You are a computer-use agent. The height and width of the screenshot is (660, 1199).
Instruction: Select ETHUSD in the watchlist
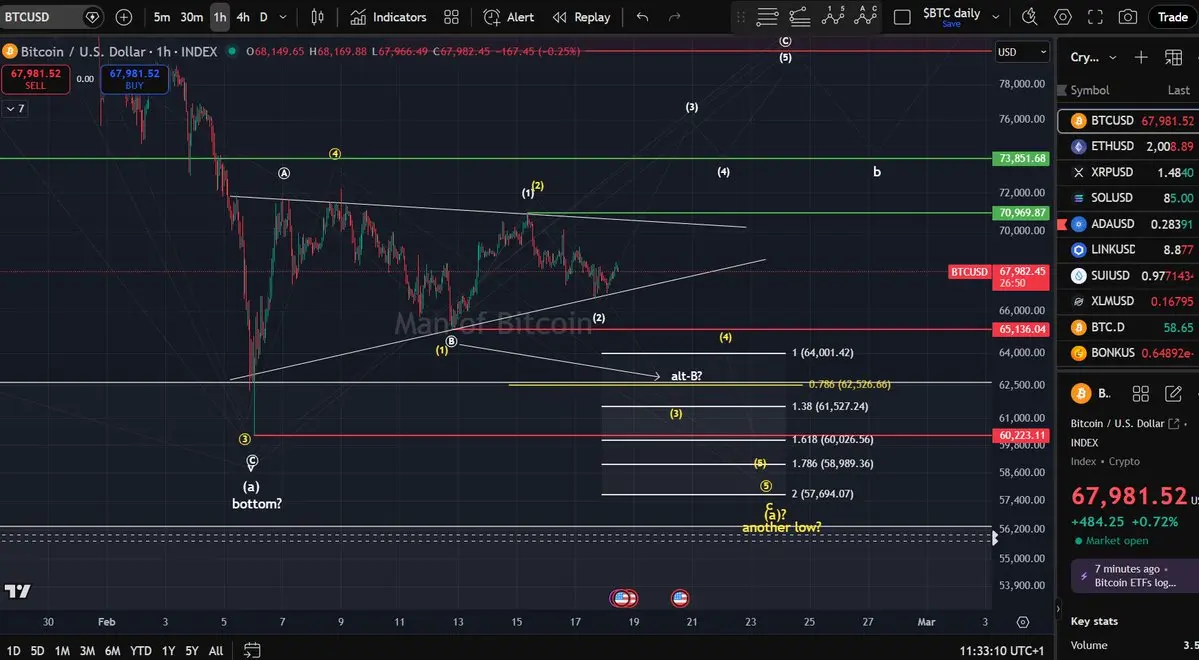1129,146
